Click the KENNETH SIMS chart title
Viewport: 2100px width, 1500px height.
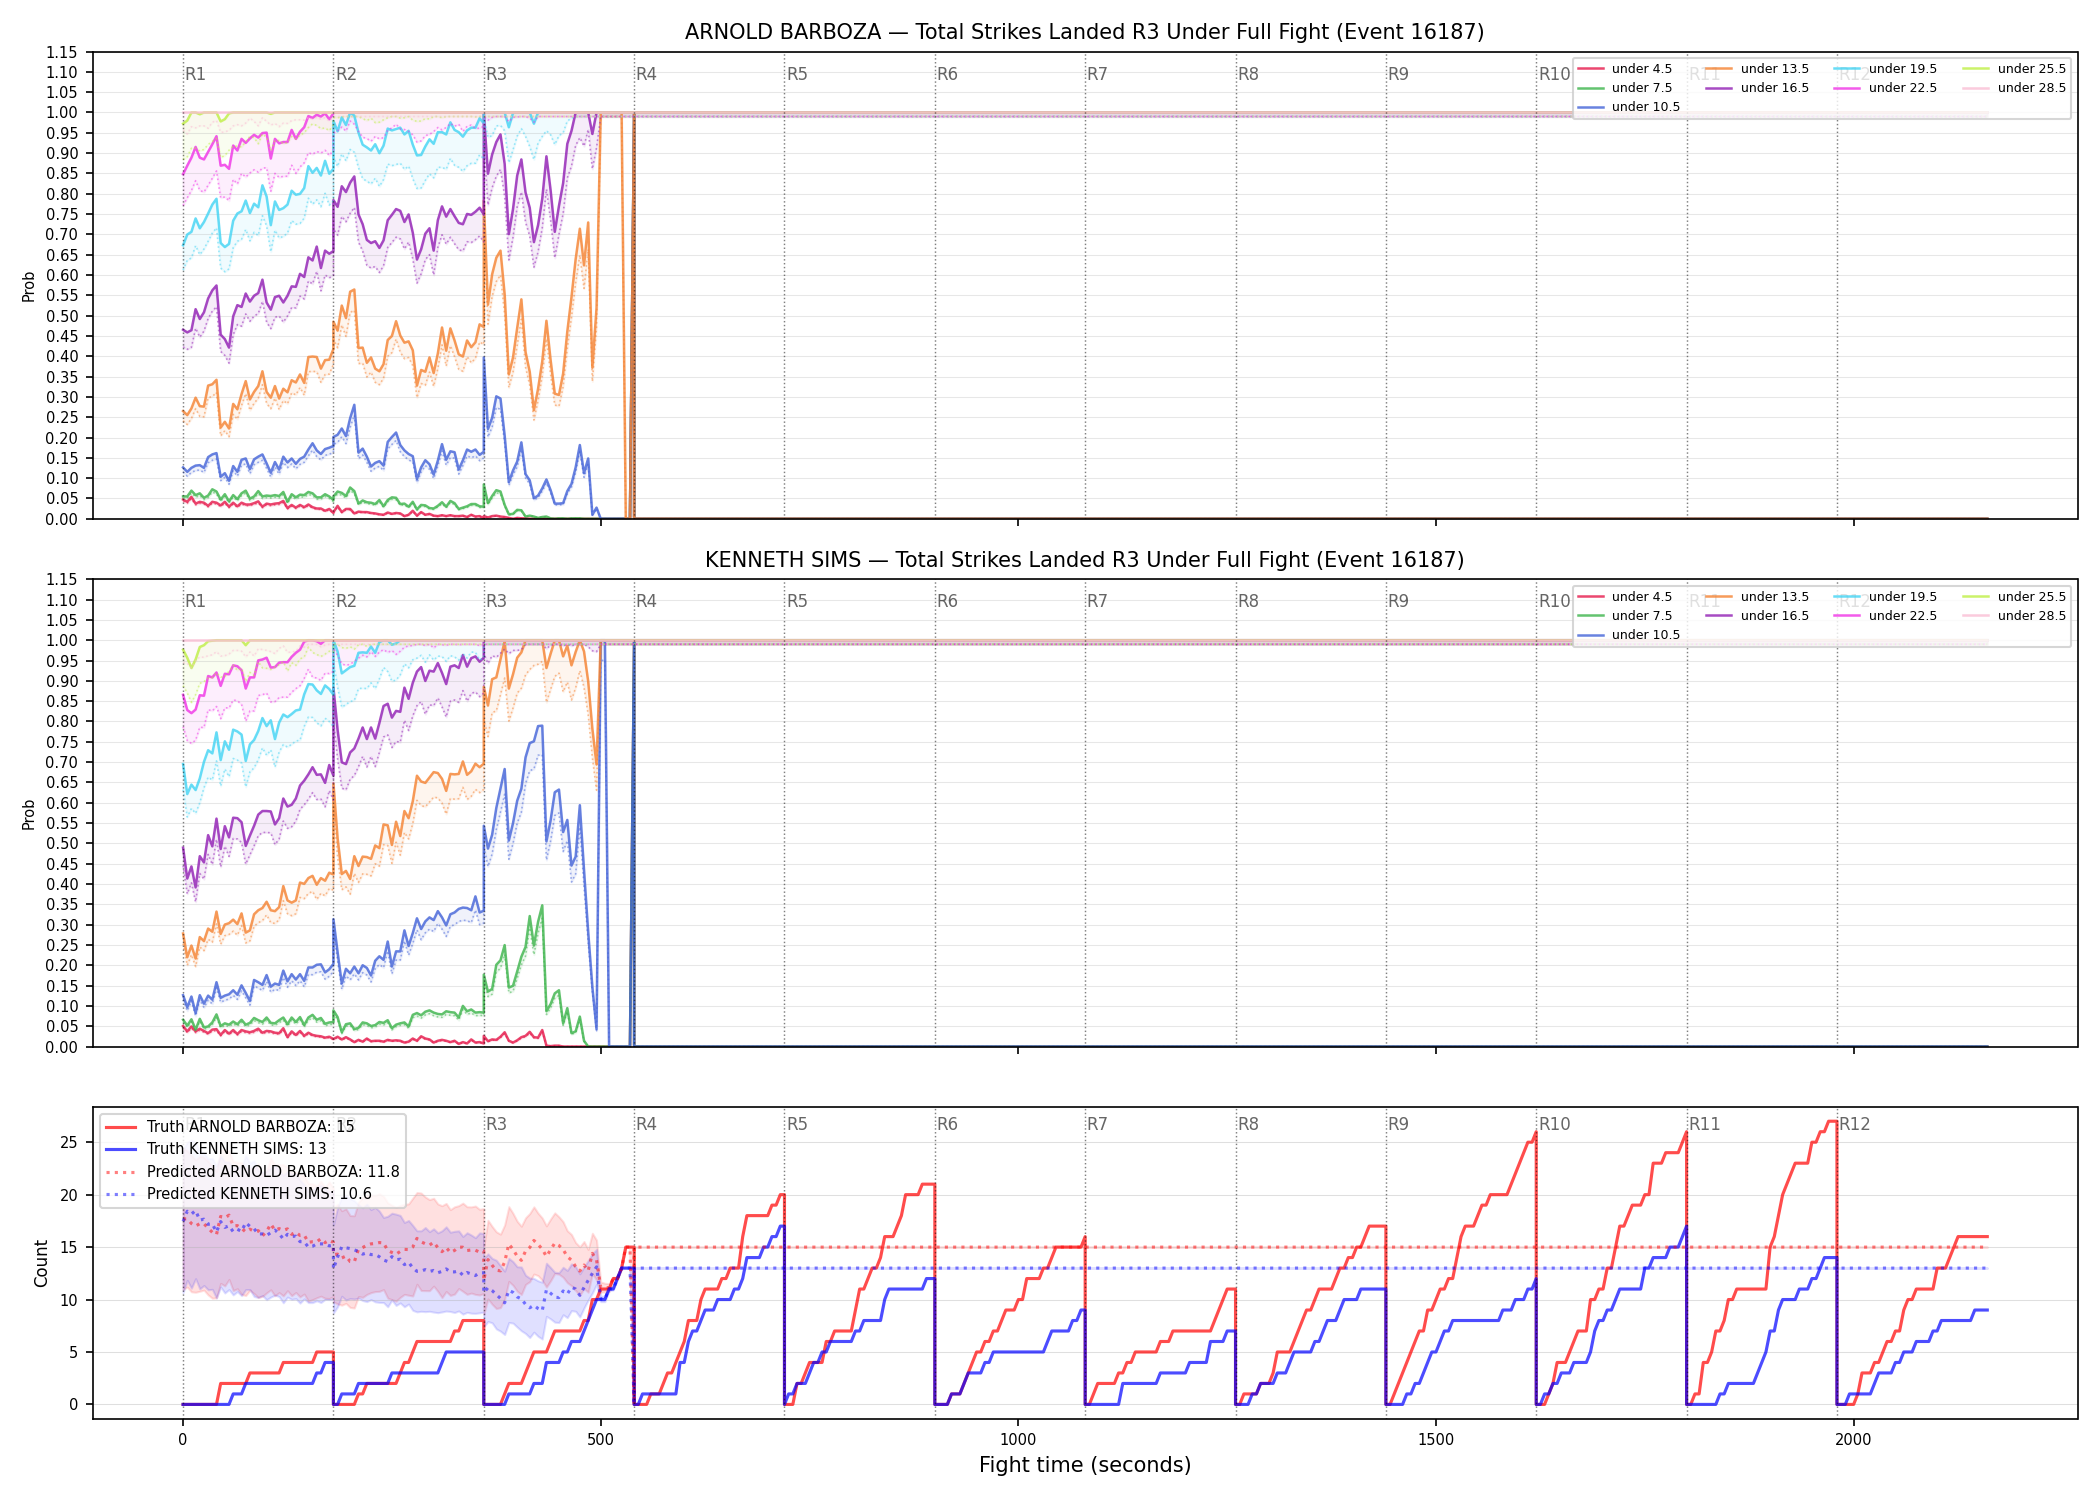pos(1084,560)
